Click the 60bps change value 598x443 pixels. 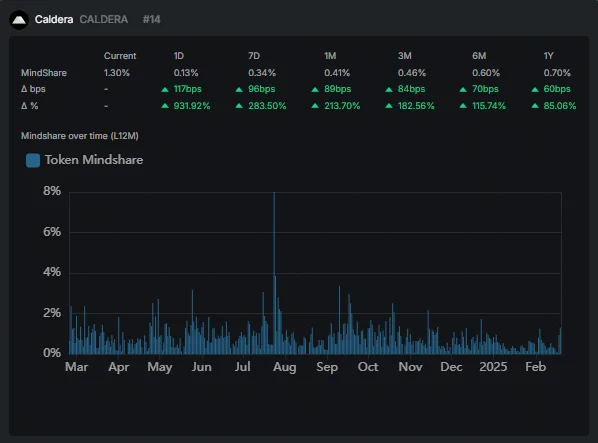click(x=557, y=89)
